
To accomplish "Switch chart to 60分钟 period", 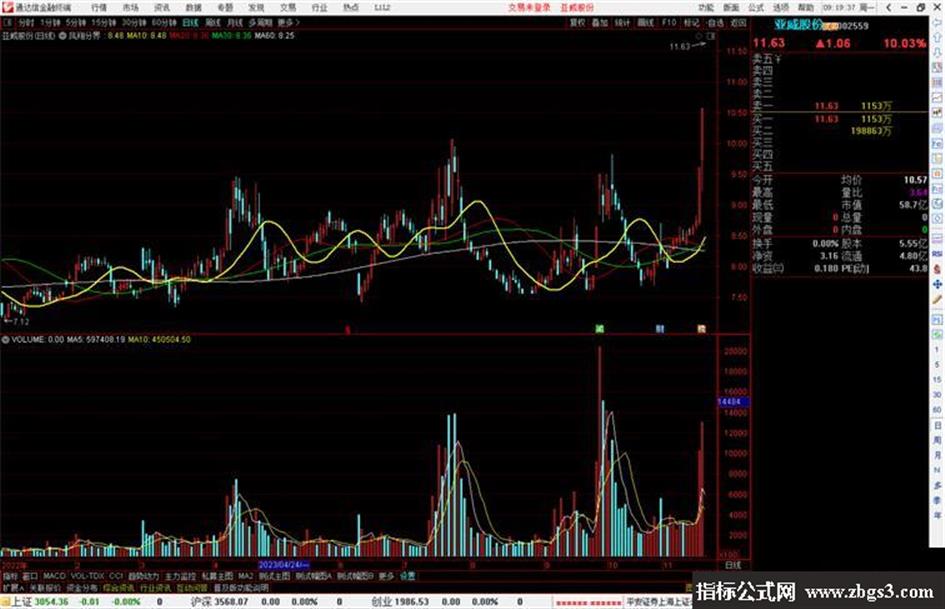I will click(x=164, y=23).
